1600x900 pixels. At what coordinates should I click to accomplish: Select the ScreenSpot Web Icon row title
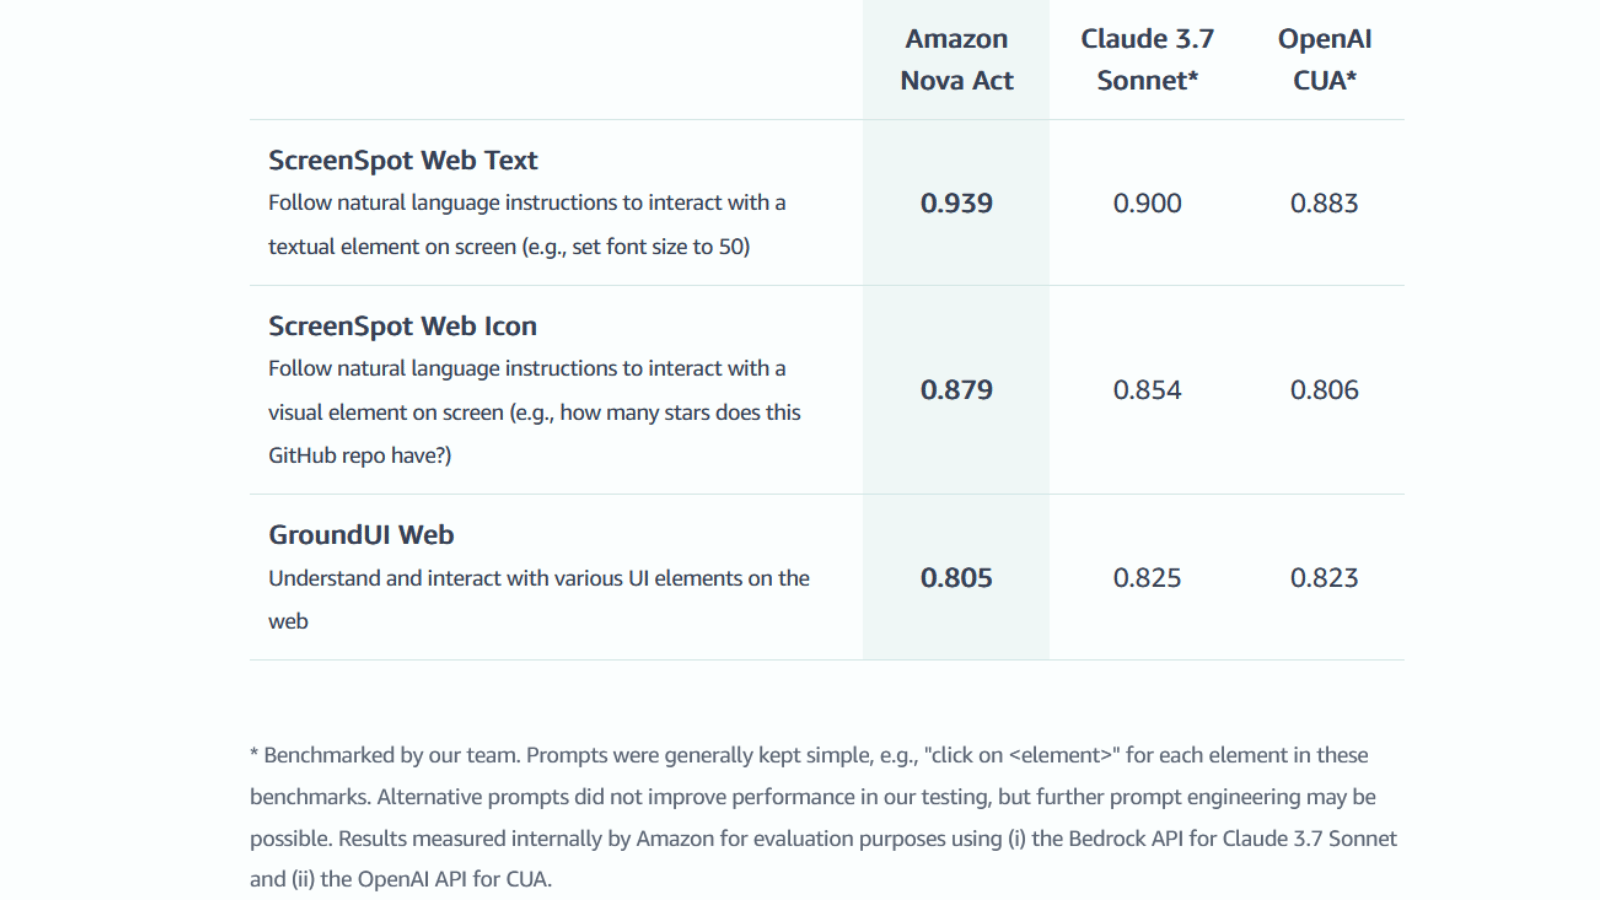pyautogui.click(x=402, y=326)
